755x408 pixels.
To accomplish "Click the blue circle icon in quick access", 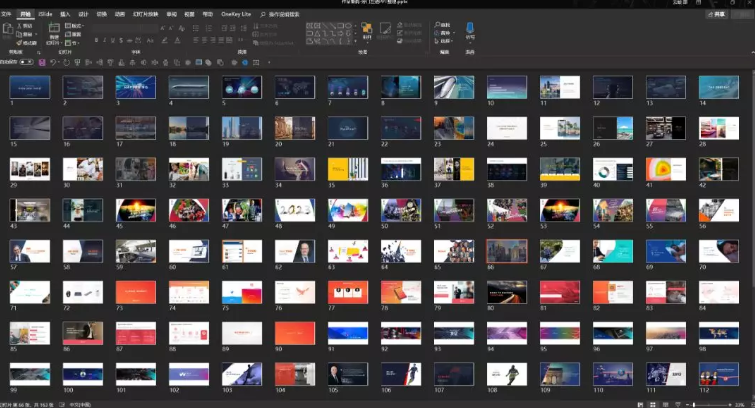I will (245, 63).
